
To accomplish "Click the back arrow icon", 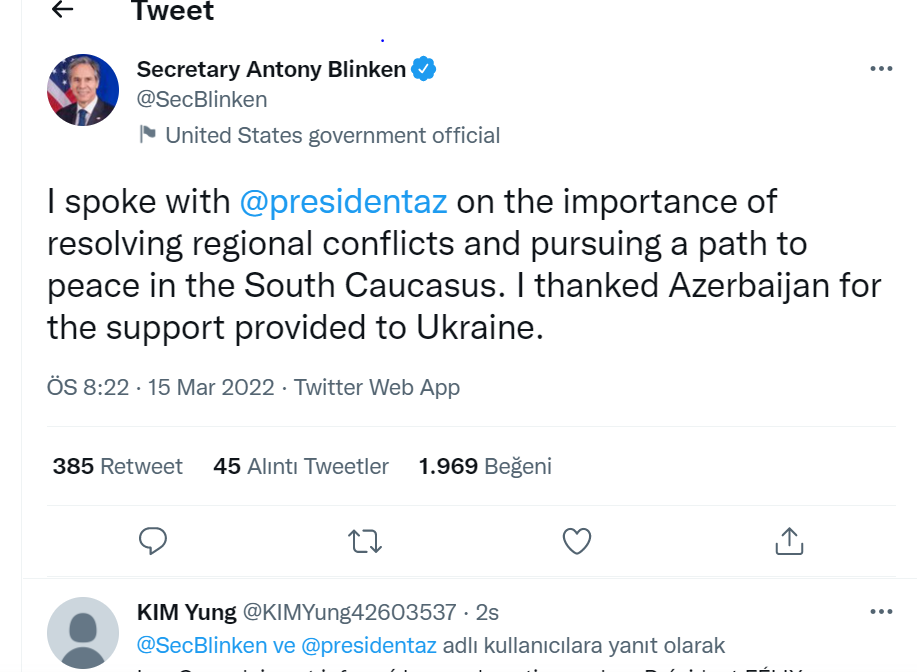I will [x=63, y=10].
